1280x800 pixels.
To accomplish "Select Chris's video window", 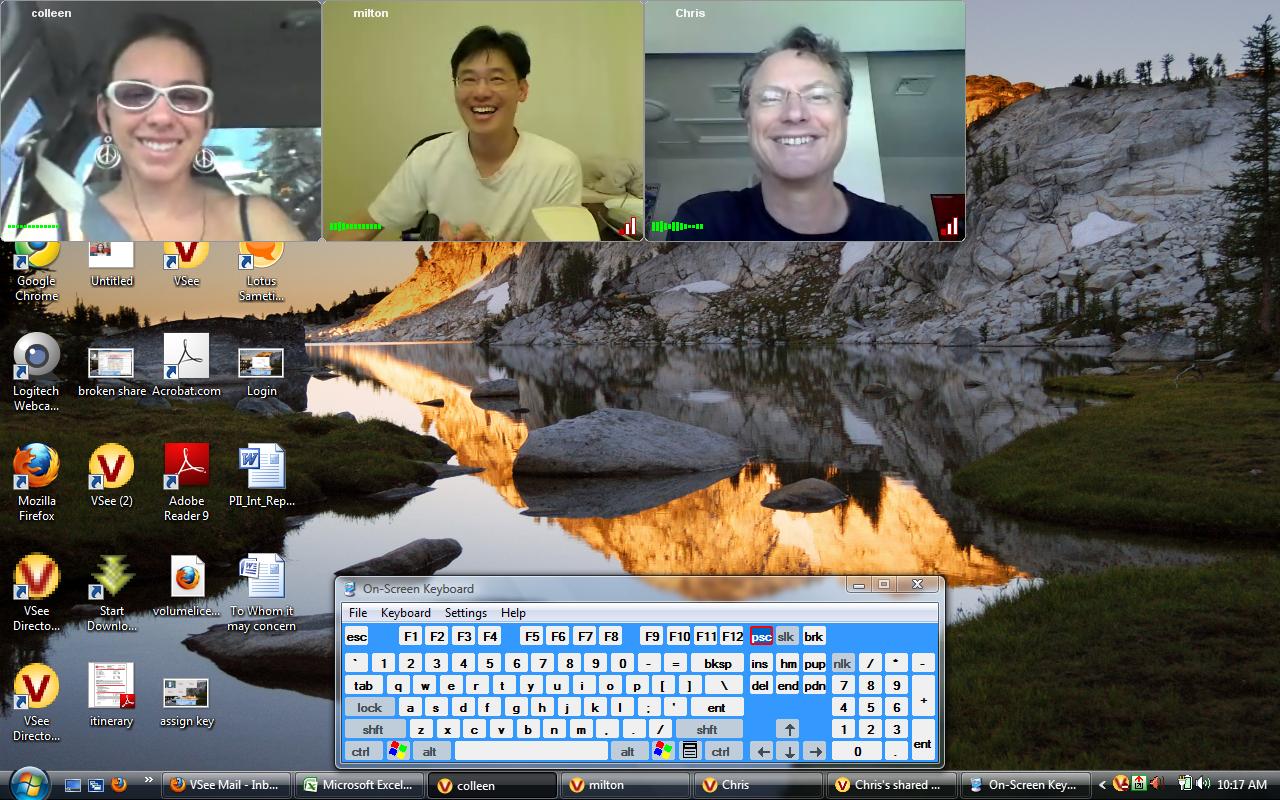I will tap(804, 120).
